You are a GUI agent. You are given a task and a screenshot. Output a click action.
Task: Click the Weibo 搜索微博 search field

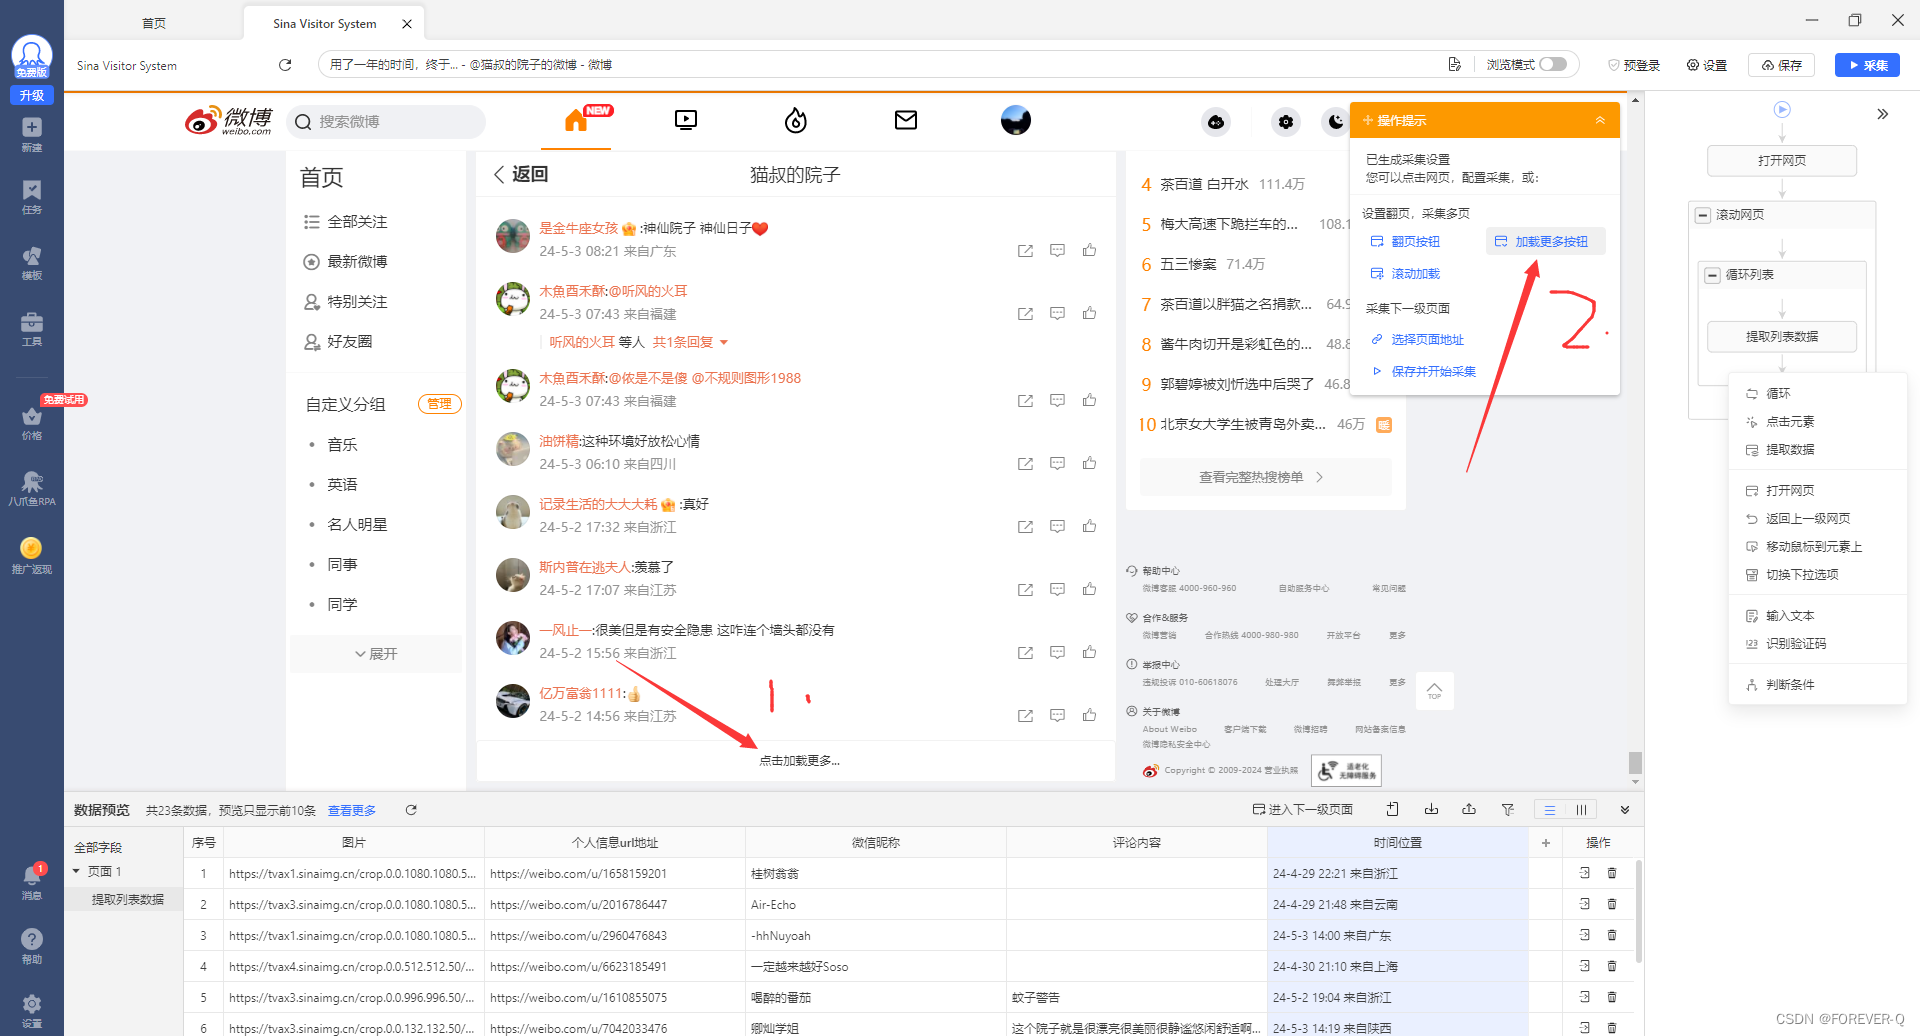click(386, 121)
